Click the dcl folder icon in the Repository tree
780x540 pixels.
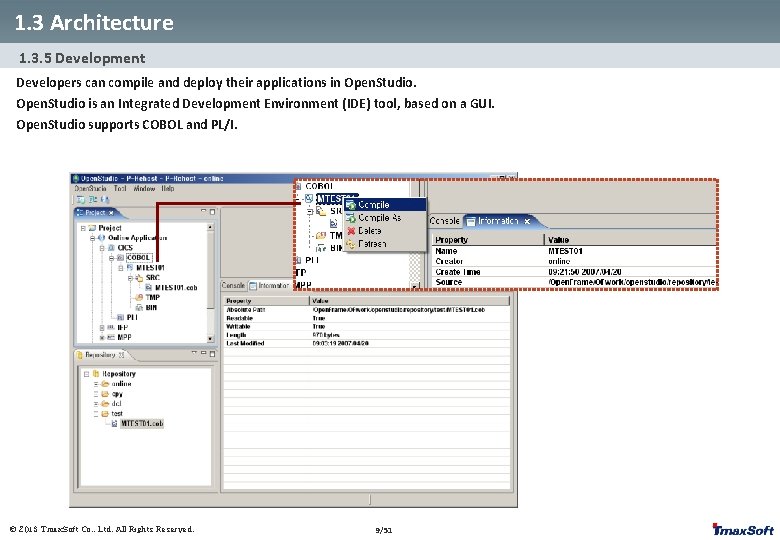[x=105, y=404]
